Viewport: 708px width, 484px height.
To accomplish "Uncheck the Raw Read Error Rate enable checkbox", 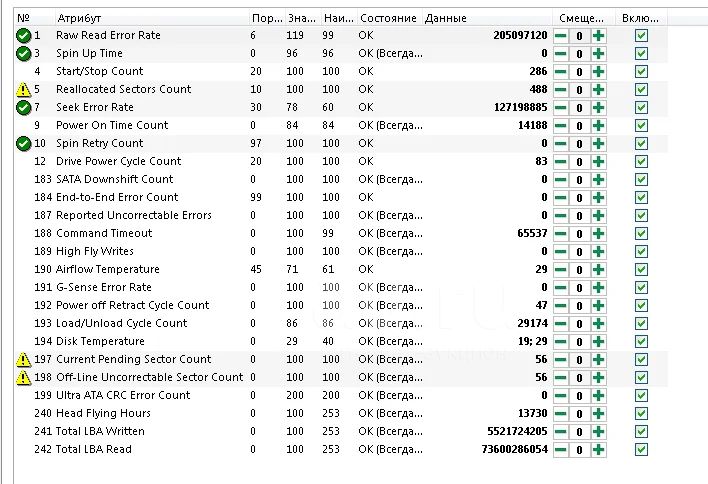I will tap(641, 36).
